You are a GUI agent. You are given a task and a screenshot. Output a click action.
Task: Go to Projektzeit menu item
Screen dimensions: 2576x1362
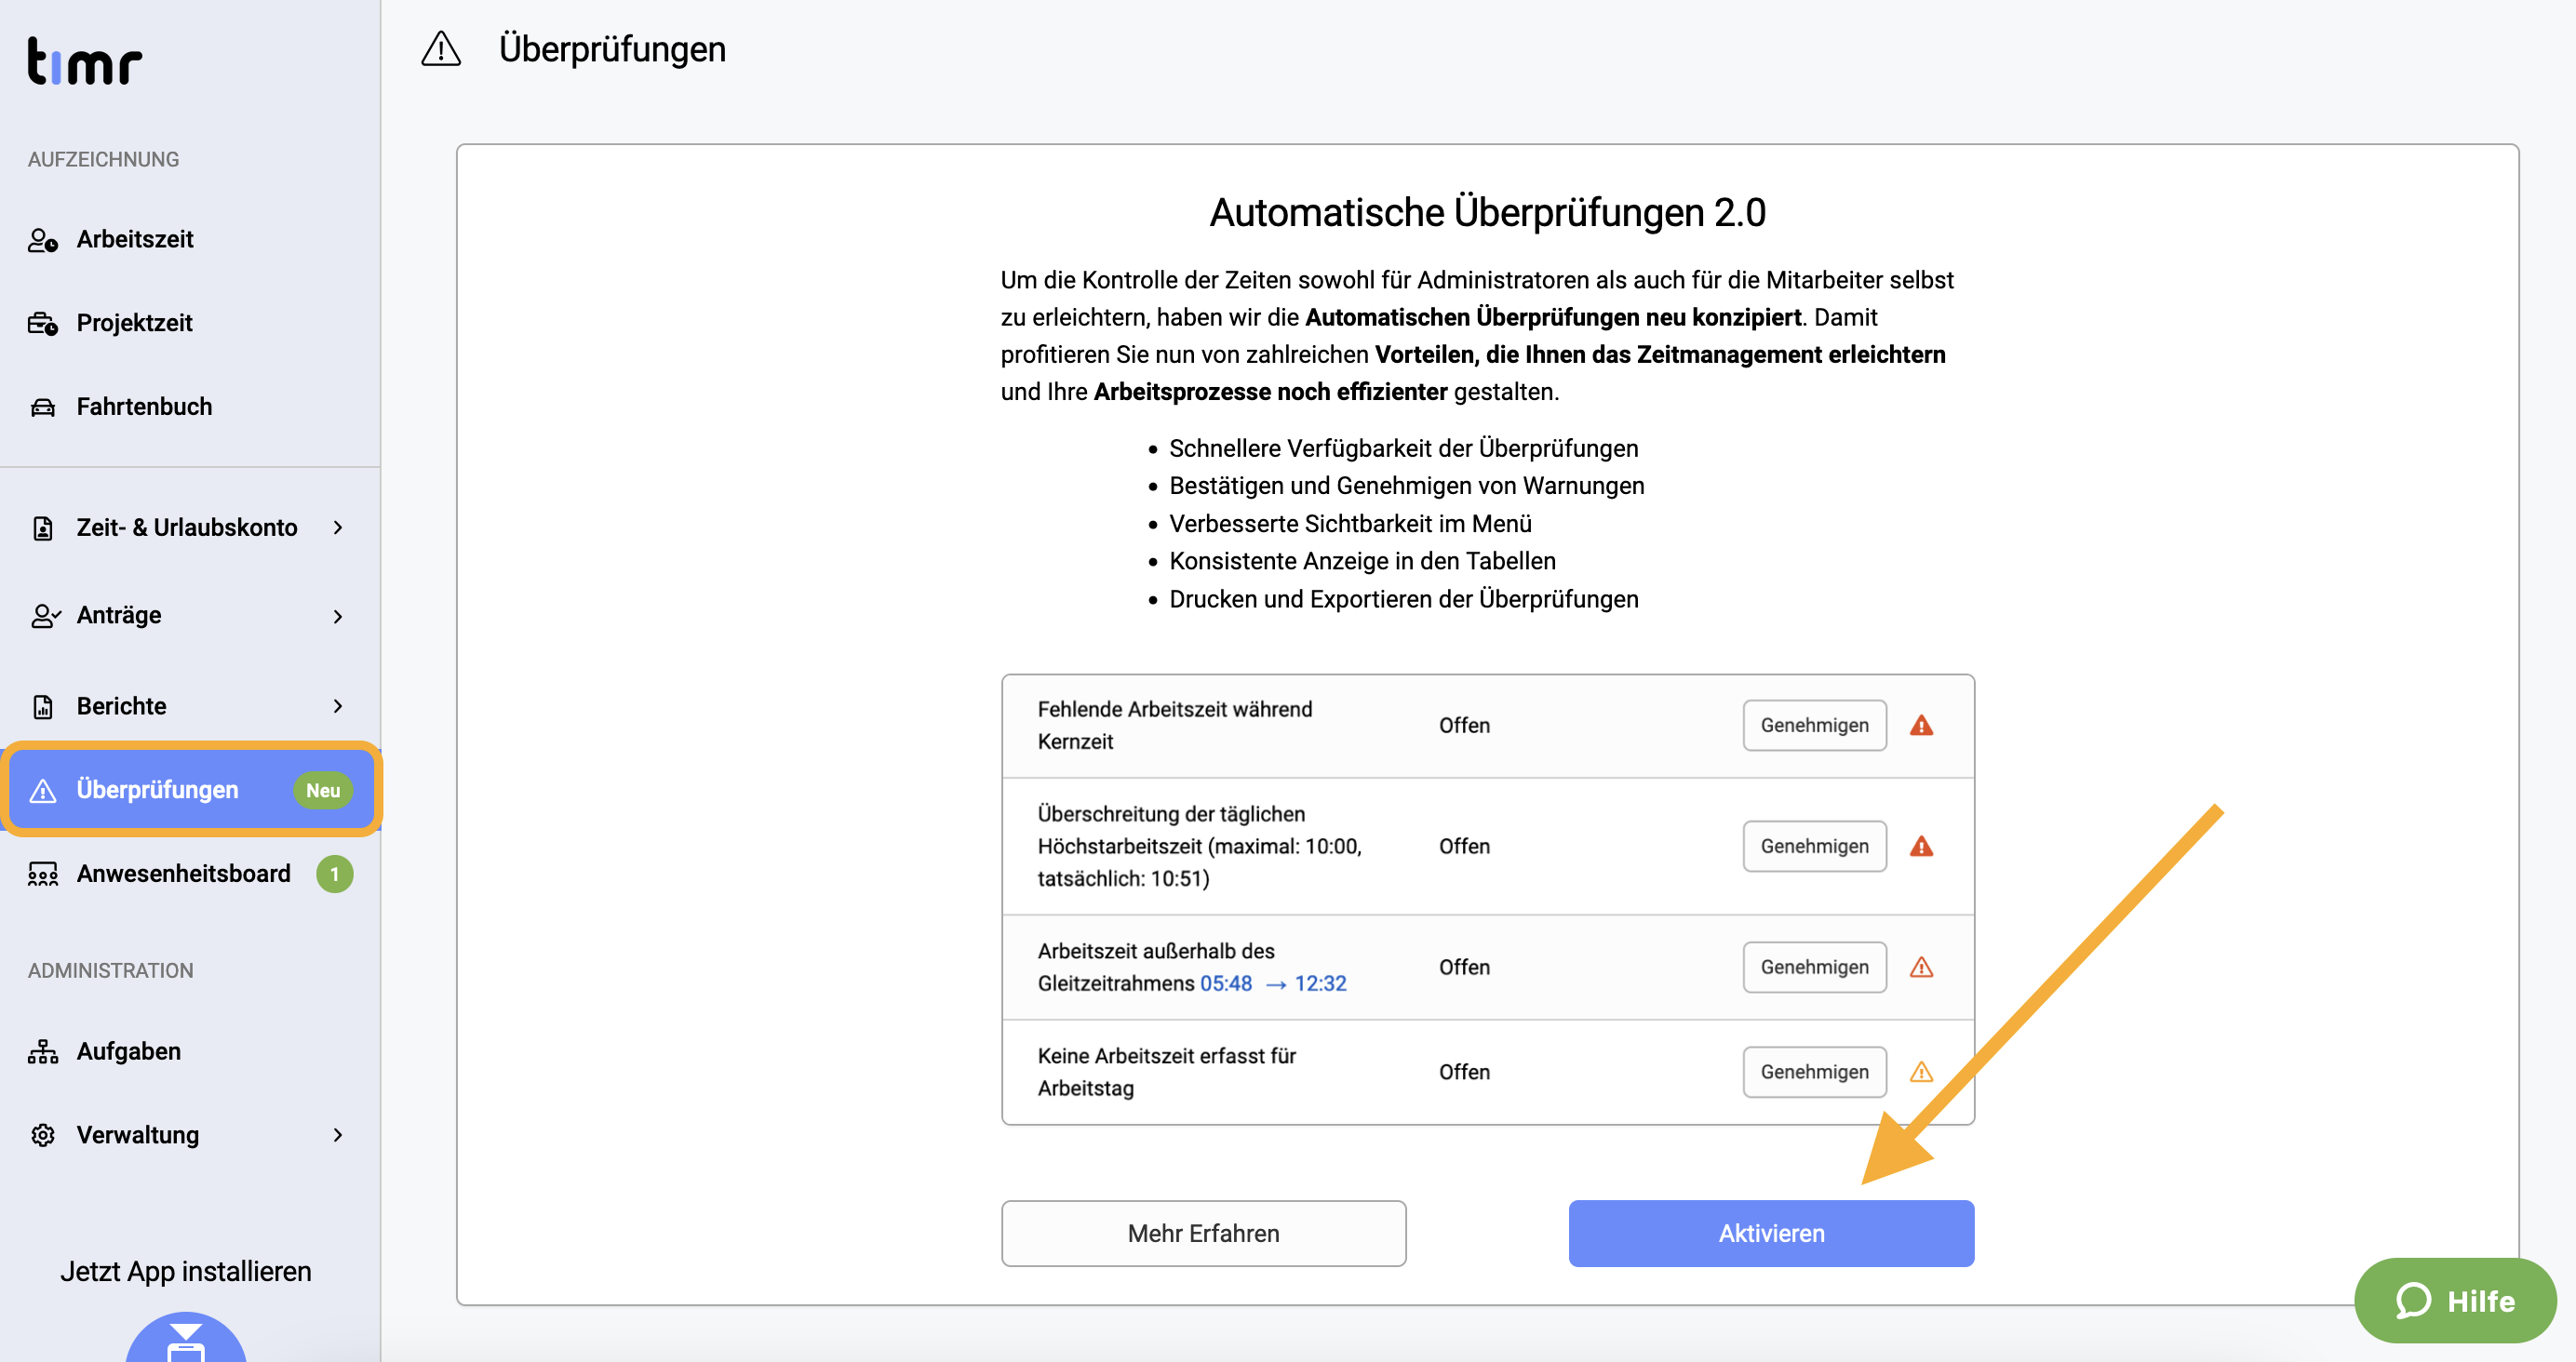click(190, 323)
